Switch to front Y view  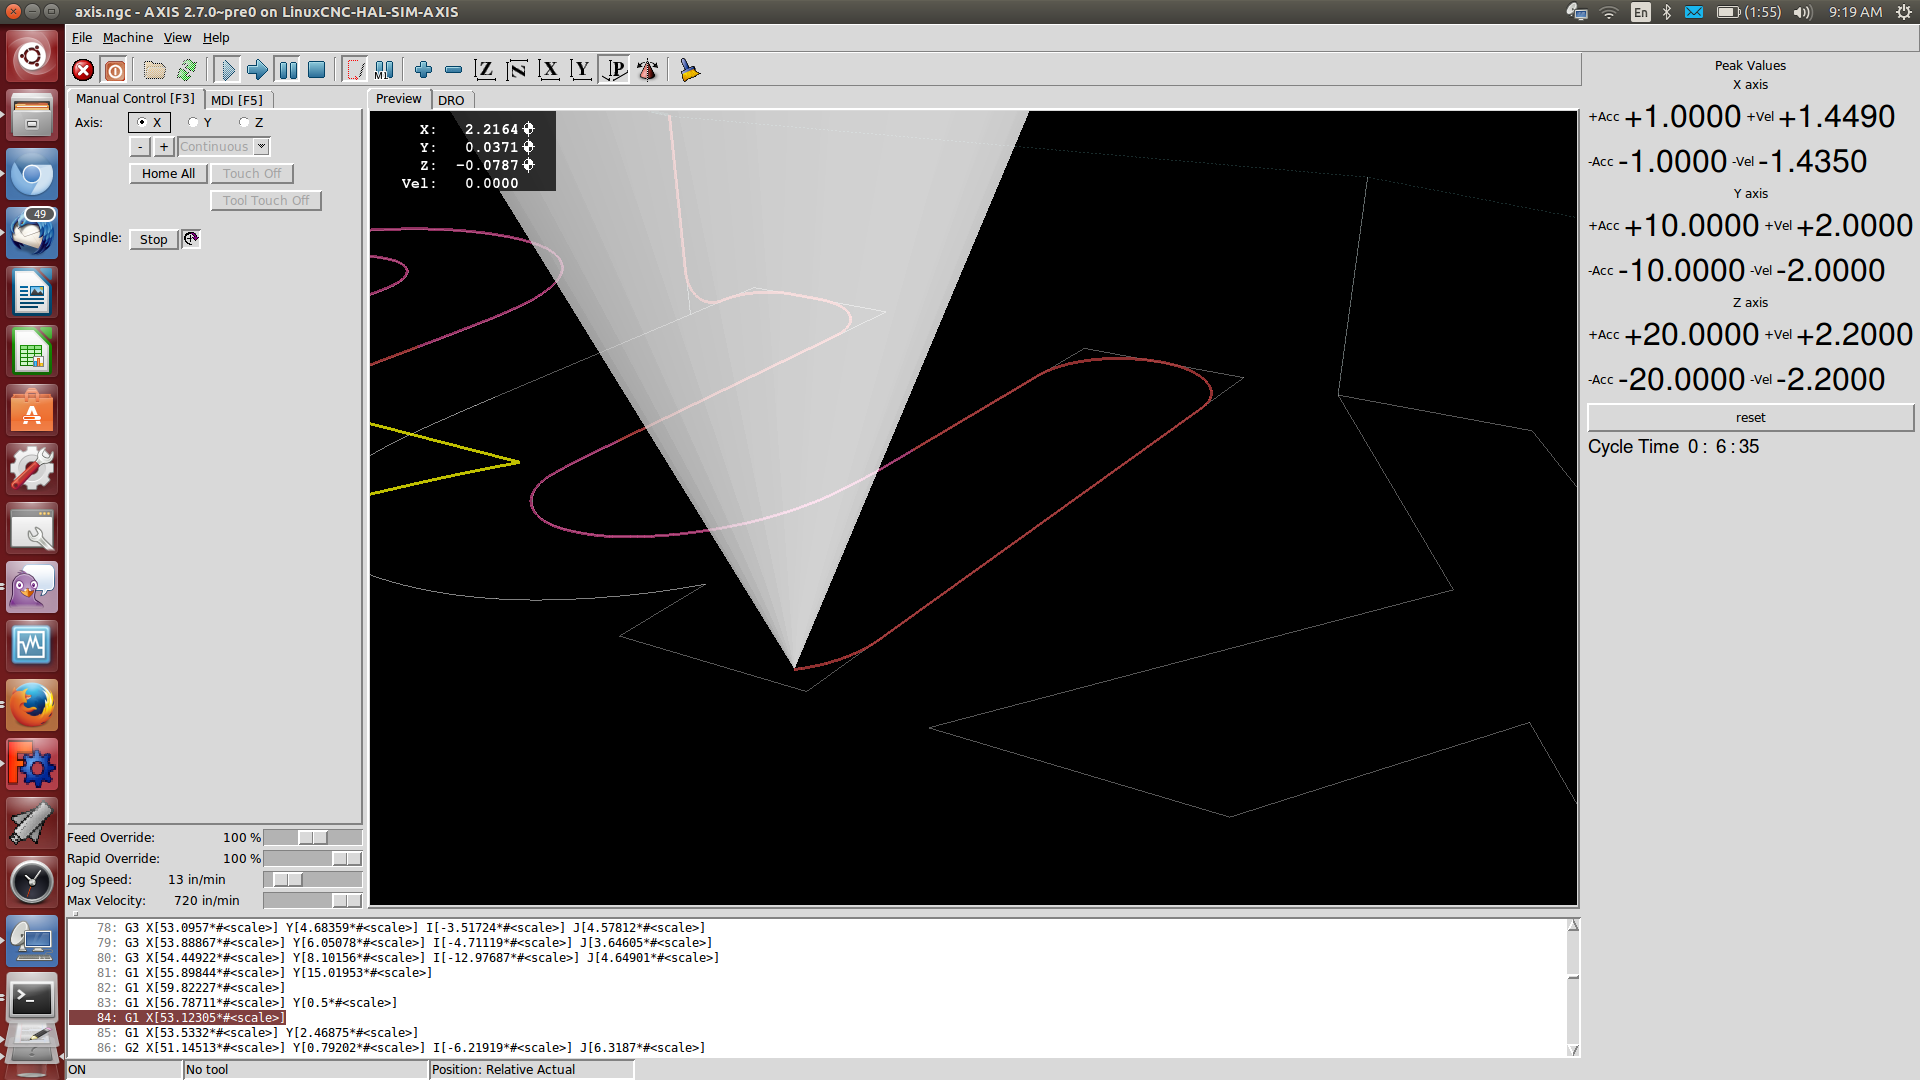581,70
